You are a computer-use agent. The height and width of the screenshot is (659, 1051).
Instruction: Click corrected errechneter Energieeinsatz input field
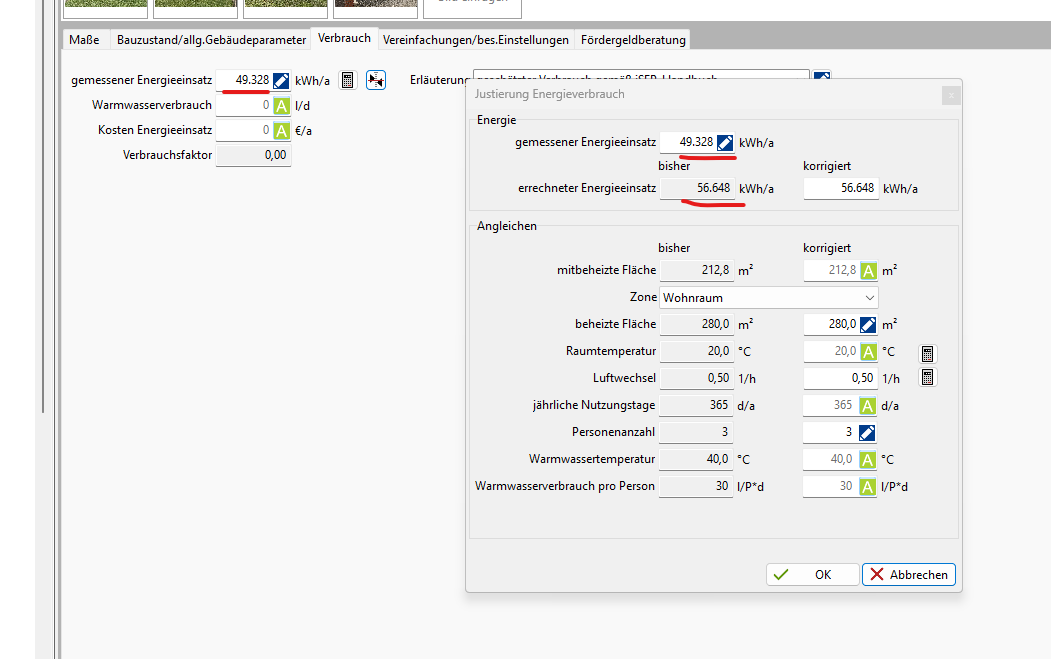840,188
